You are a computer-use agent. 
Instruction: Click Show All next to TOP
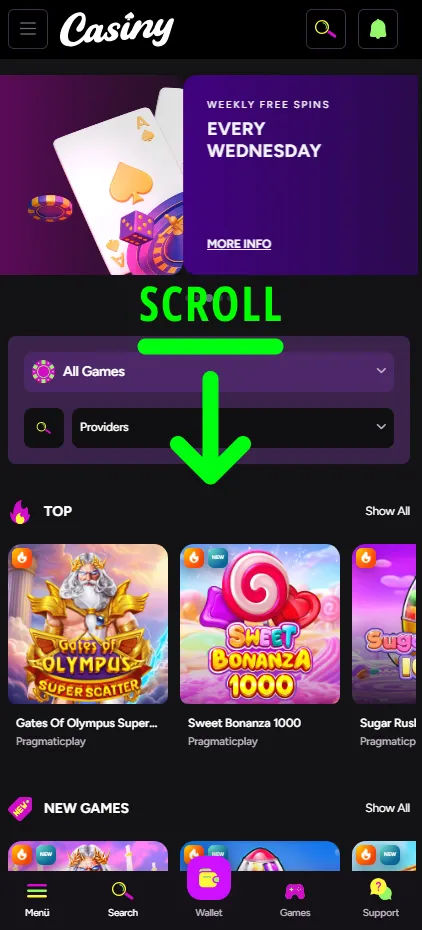point(388,511)
